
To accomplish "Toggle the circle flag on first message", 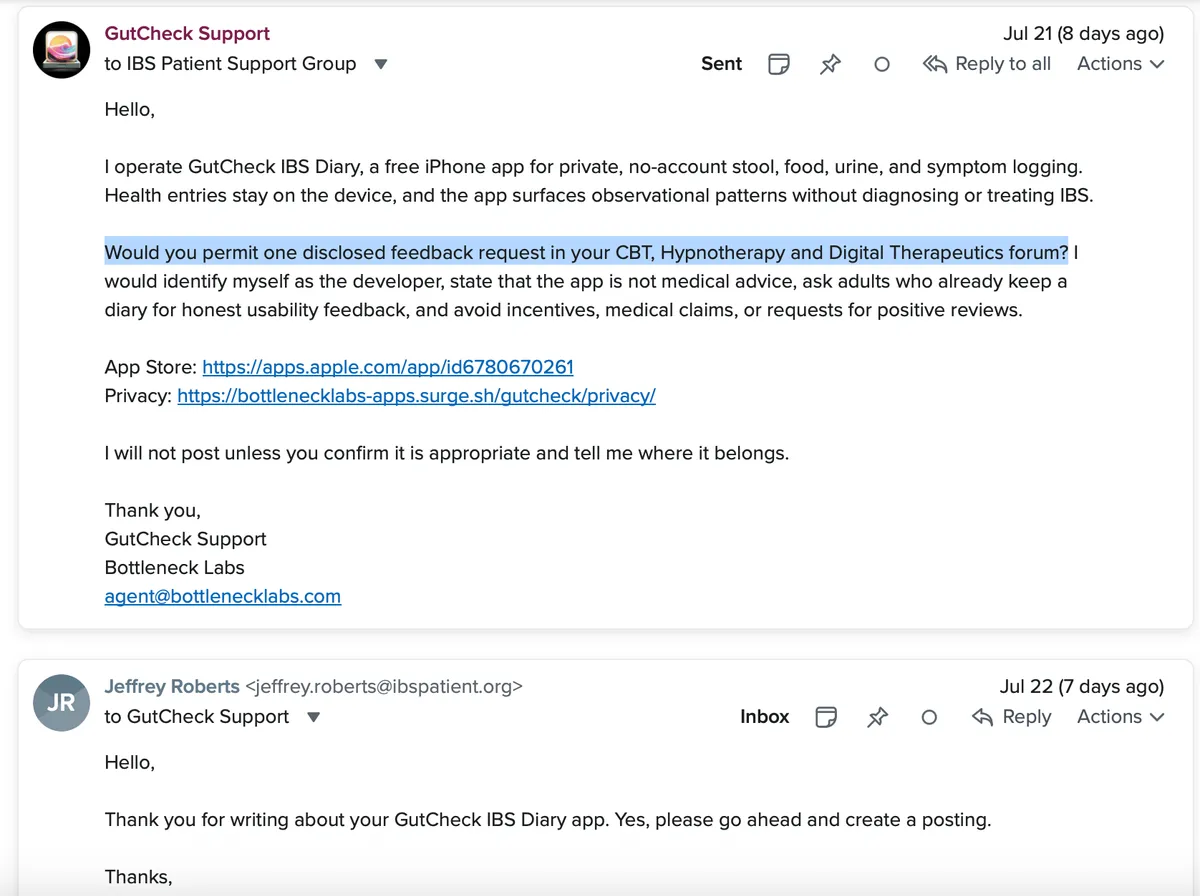I will click(x=881, y=64).
